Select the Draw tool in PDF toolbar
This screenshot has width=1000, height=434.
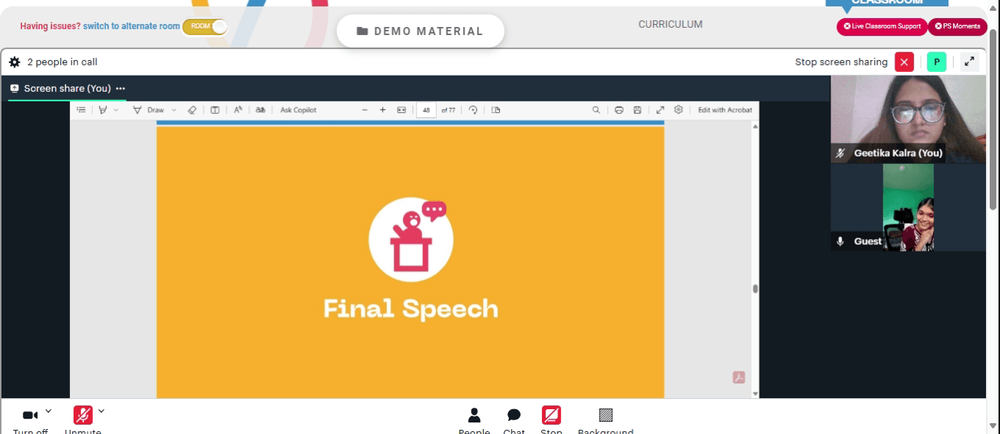148,110
